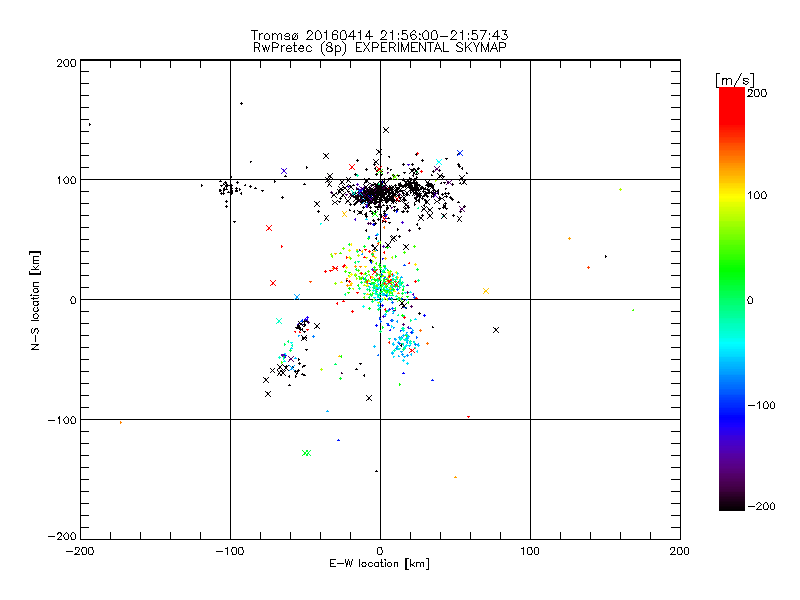Click the y-axis '0' tick label
This screenshot has height=600, width=800.
[x=73, y=300]
